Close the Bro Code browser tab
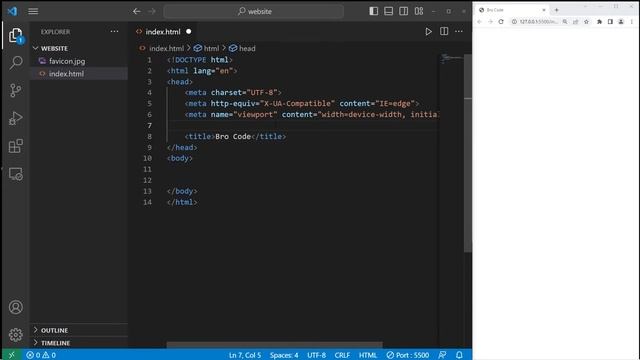 544,10
